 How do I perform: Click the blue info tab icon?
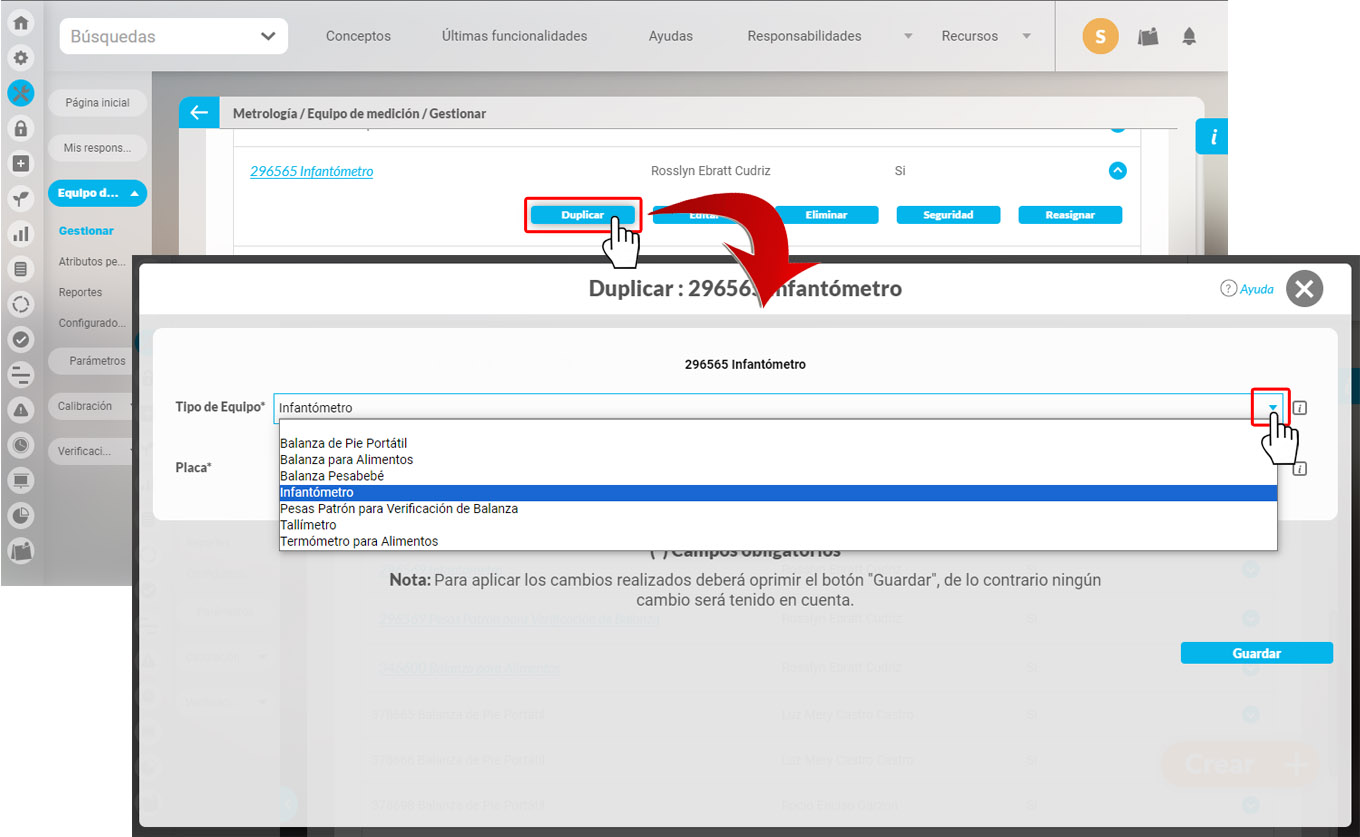click(x=1213, y=137)
